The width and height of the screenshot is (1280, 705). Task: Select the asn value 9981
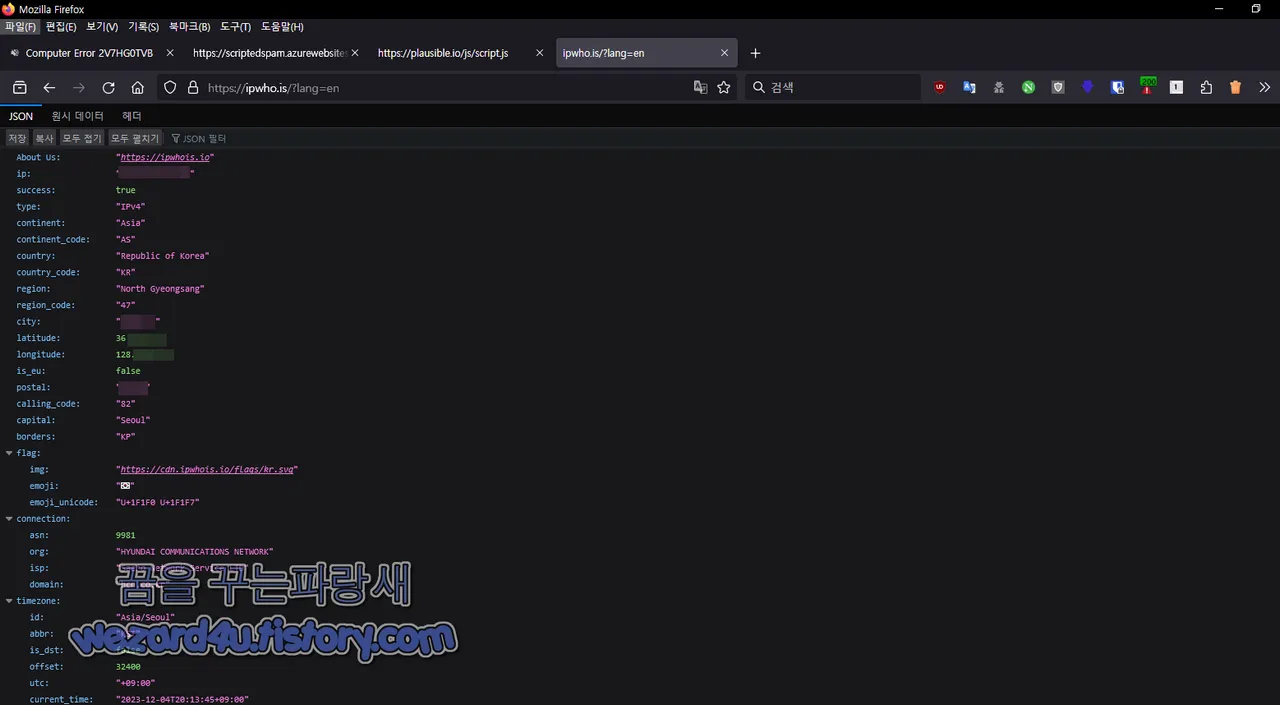tap(125, 535)
